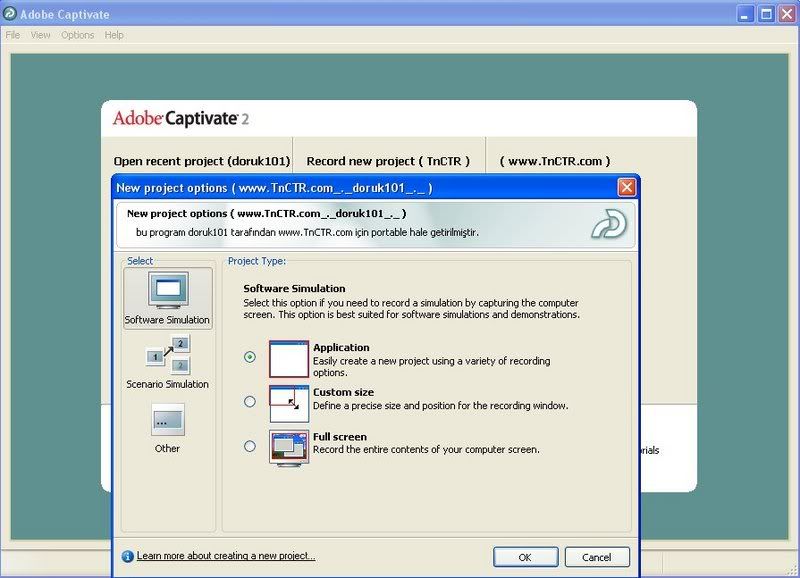Image resolution: width=800 pixels, height=578 pixels.
Task: Click the 'Project Type:' group label
Action: (257, 261)
